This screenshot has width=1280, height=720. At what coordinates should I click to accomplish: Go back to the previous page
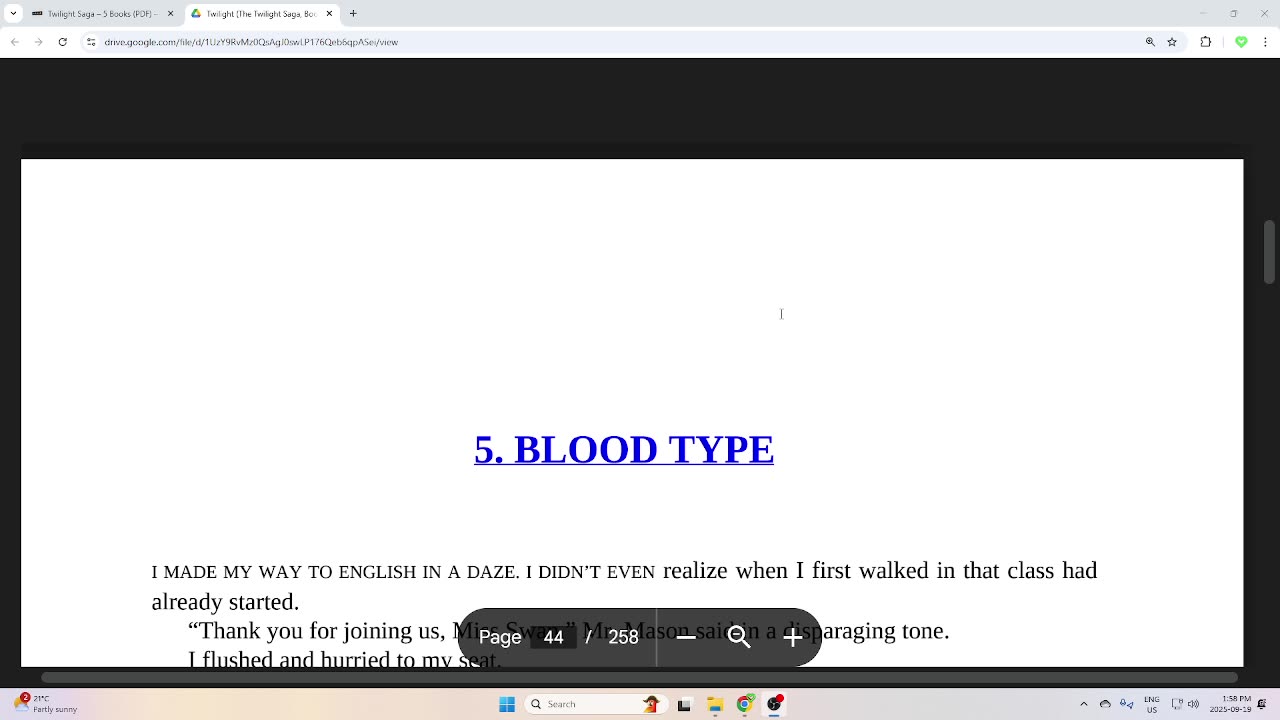click(12, 42)
